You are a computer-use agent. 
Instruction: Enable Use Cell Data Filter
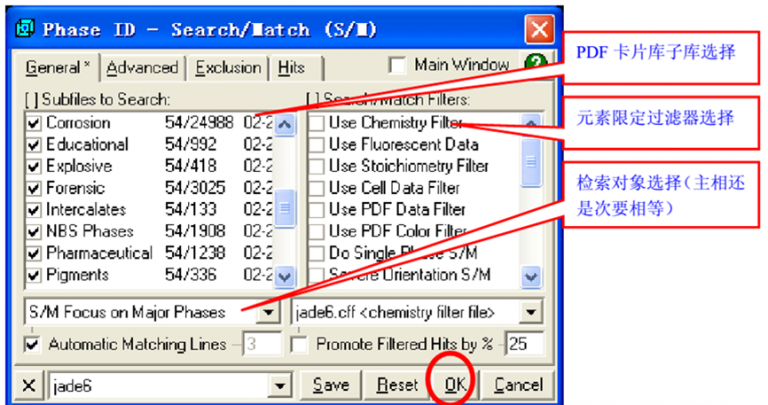click(316, 188)
